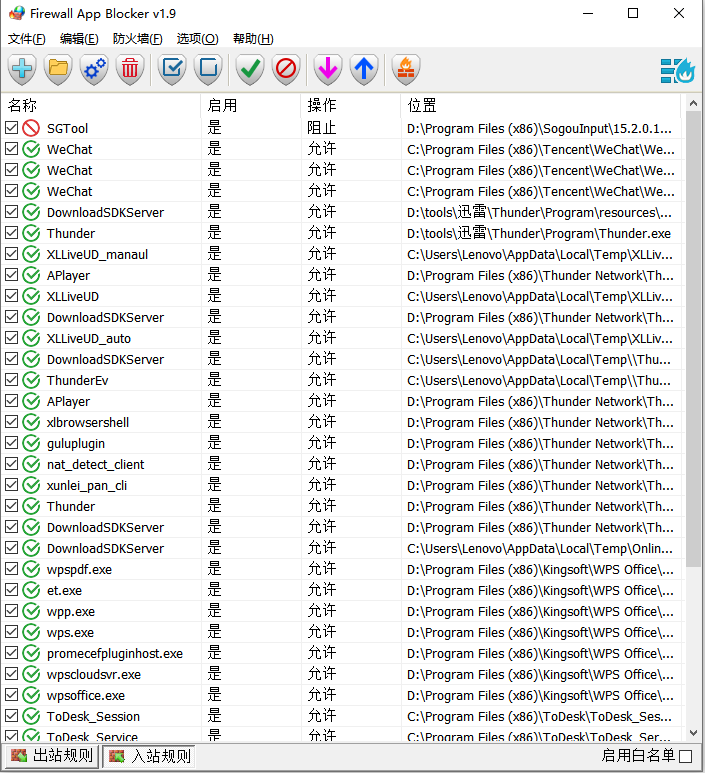Image resolution: width=705 pixels, height=773 pixels.
Task: Click the magenta move-down arrow icon
Action: pos(328,69)
